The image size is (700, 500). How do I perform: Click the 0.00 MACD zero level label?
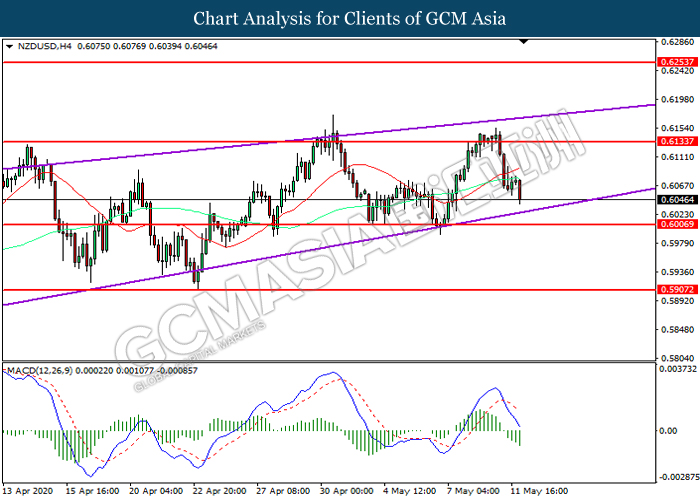pos(668,431)
